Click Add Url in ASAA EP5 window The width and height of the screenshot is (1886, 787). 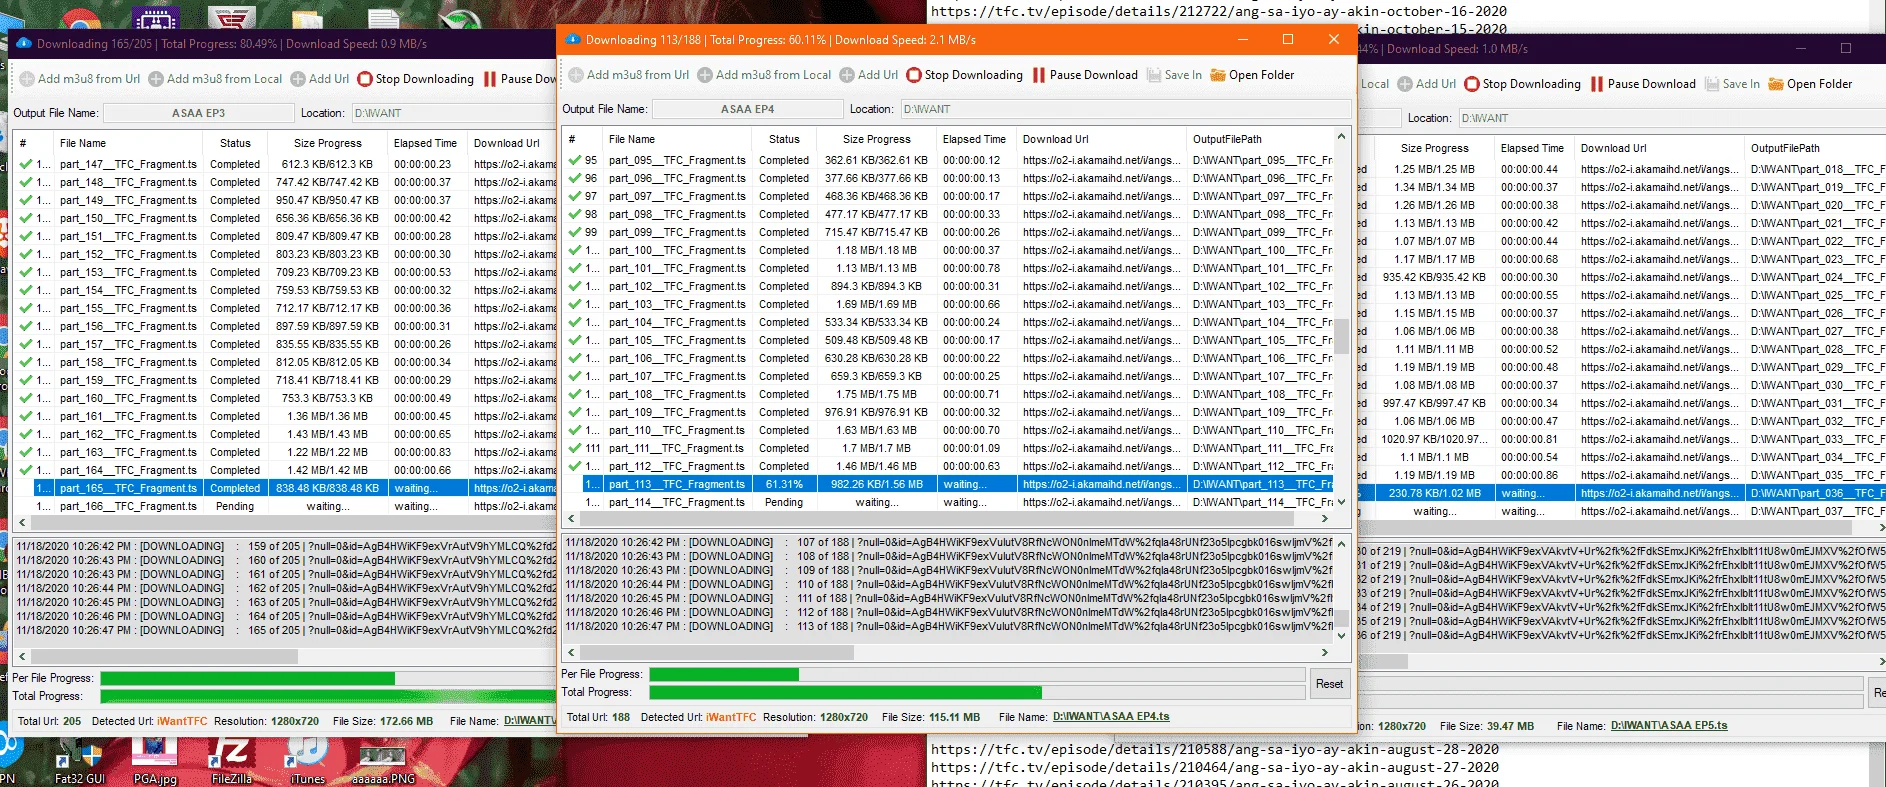(1426, 84)
